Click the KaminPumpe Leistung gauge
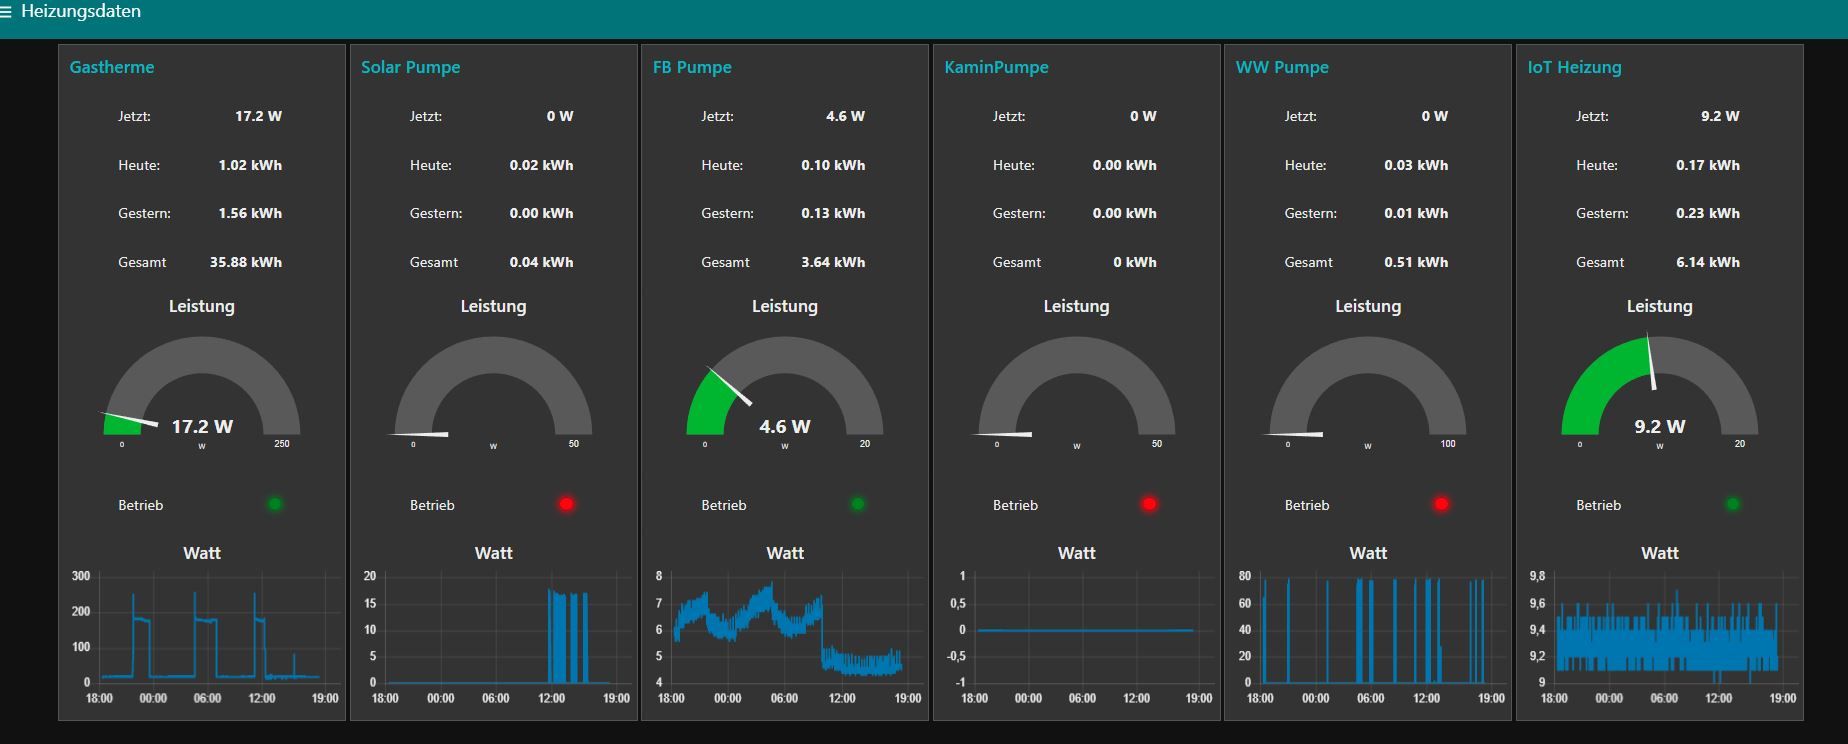This screenshot has height=744, width=1848. 1077,390
